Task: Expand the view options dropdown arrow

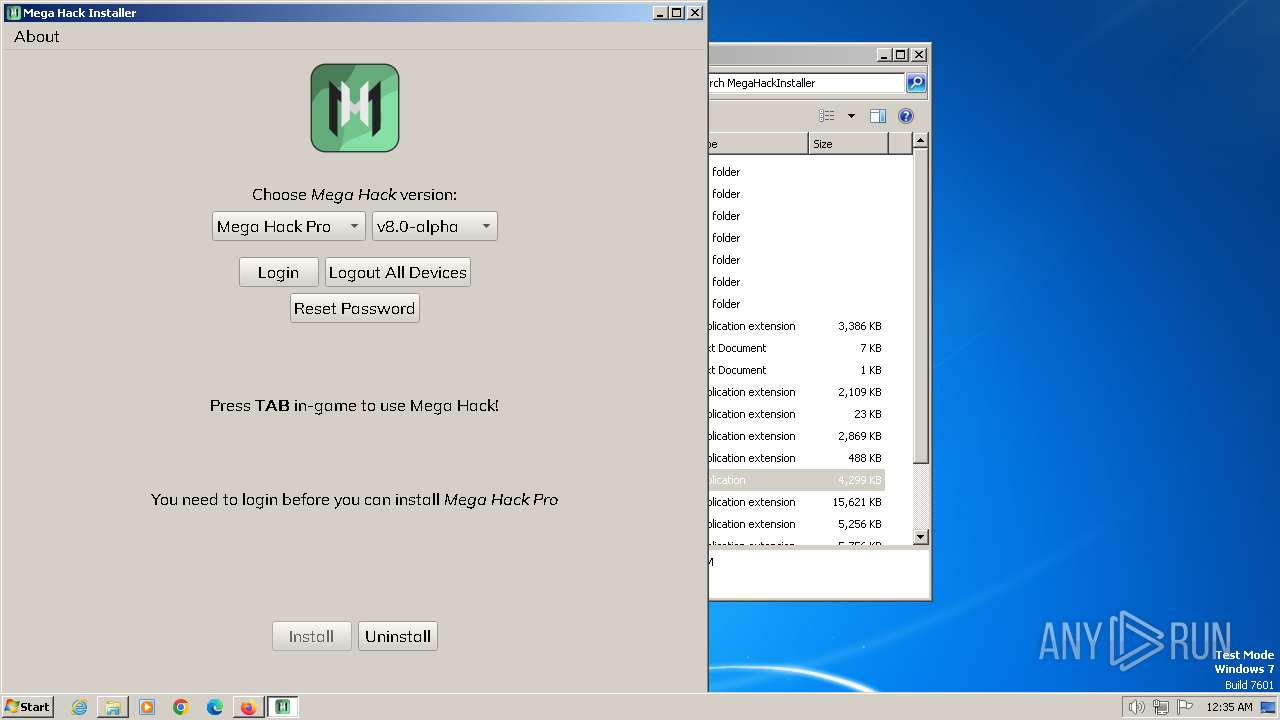Action: [851, 116]
